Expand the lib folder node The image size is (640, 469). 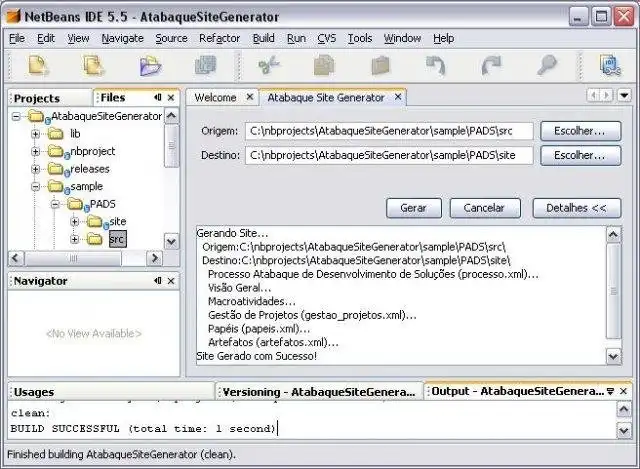36,134
